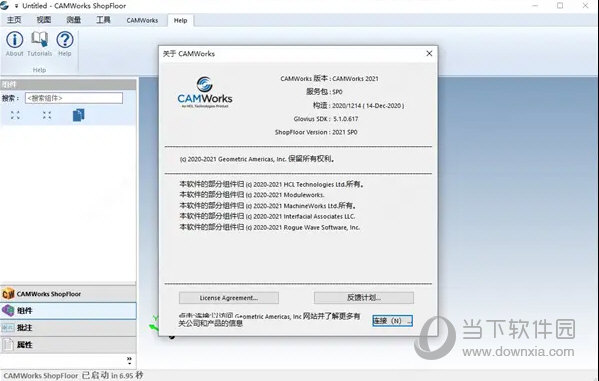Select the 组件 navigation pane

(68, 311)
